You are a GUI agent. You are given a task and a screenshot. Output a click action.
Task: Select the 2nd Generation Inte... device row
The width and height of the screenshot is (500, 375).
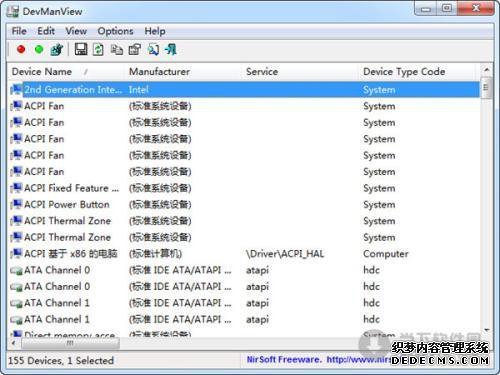coord(244,90)
